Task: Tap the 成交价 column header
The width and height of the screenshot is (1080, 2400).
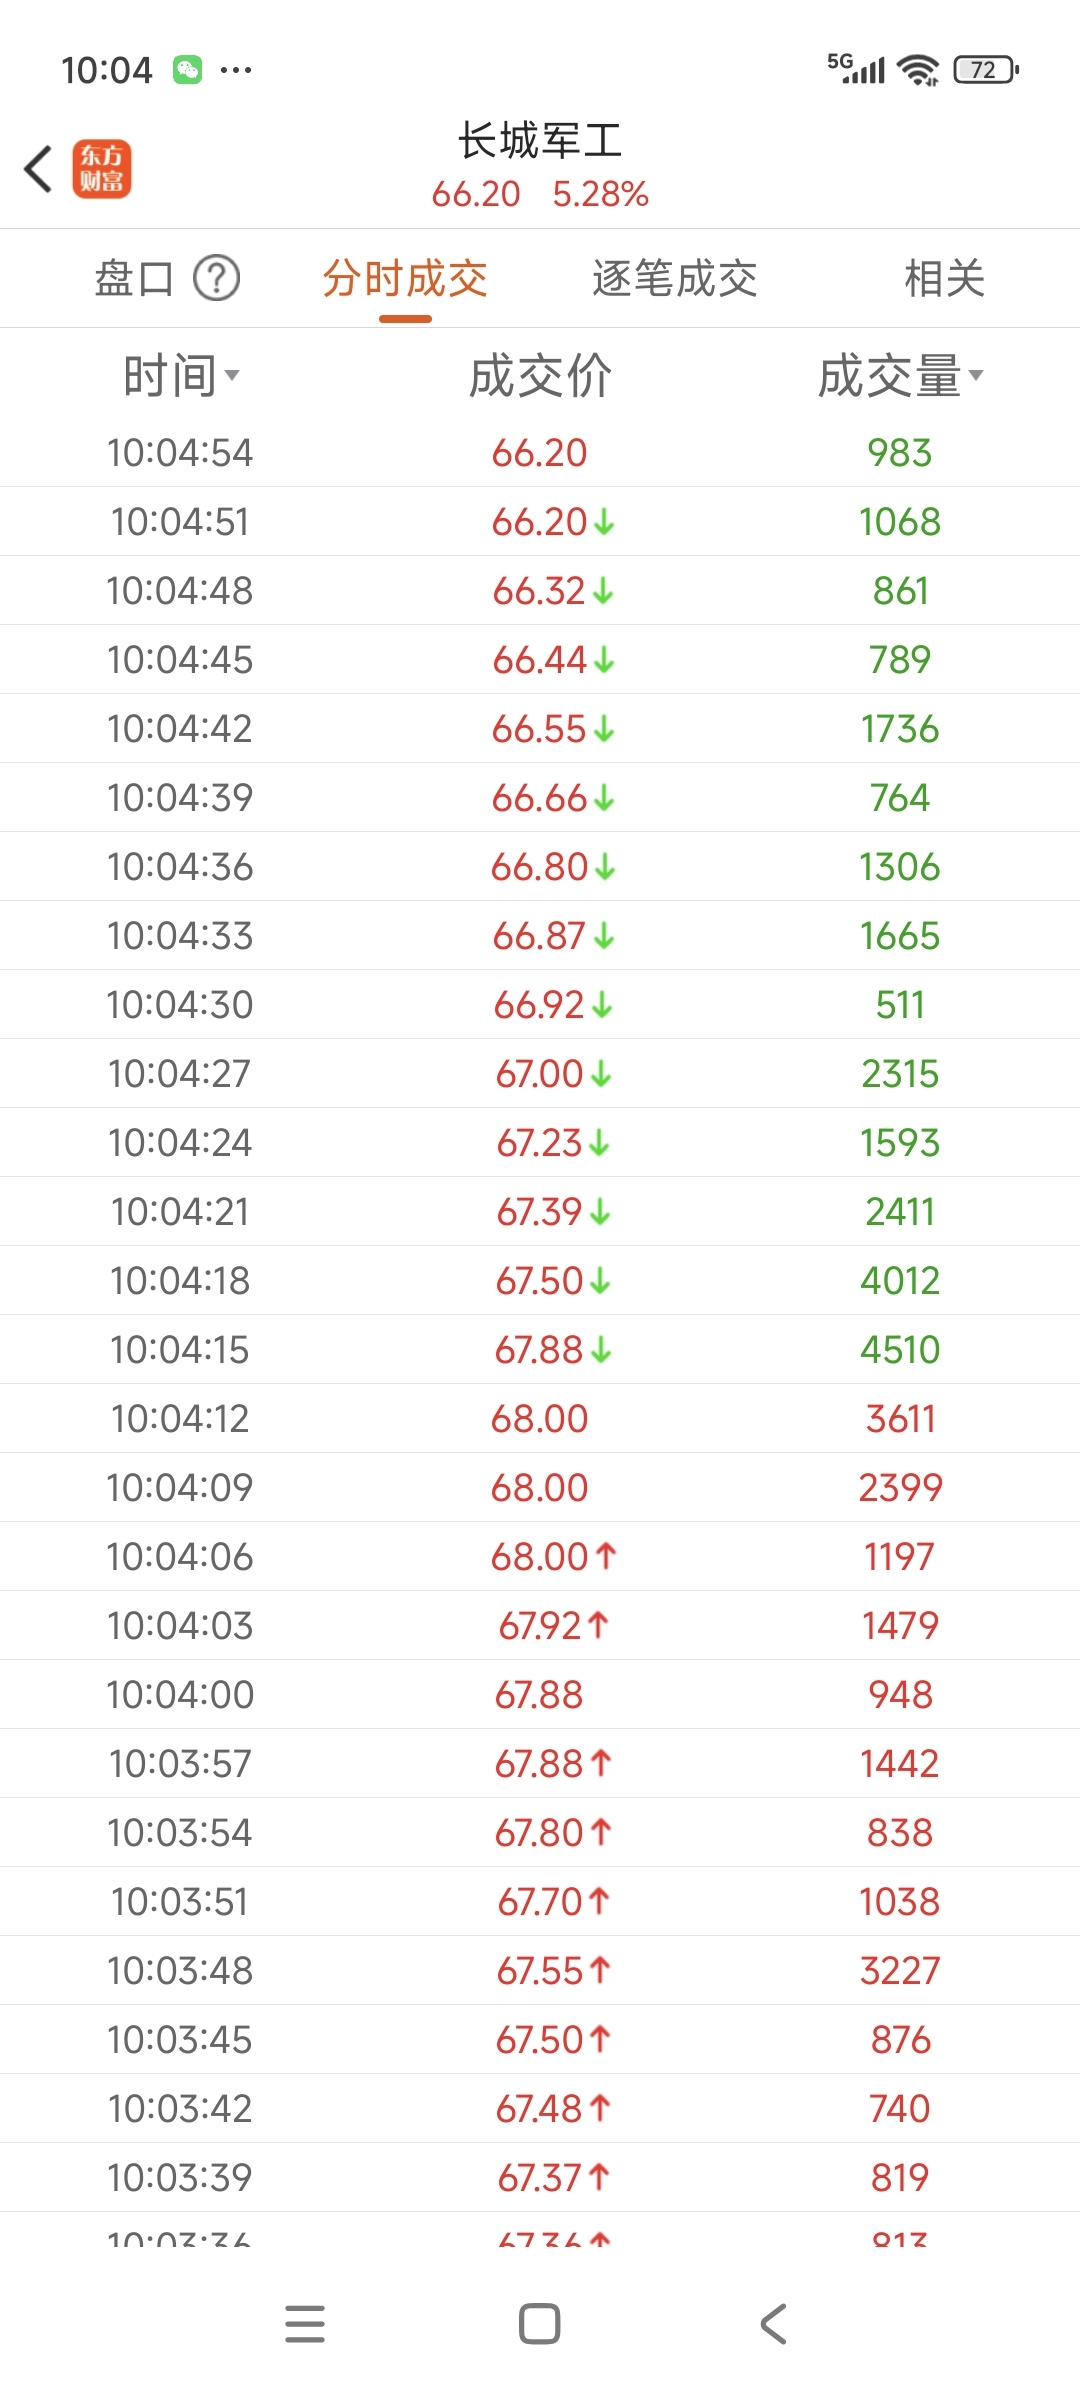Action: pos(540,376)
